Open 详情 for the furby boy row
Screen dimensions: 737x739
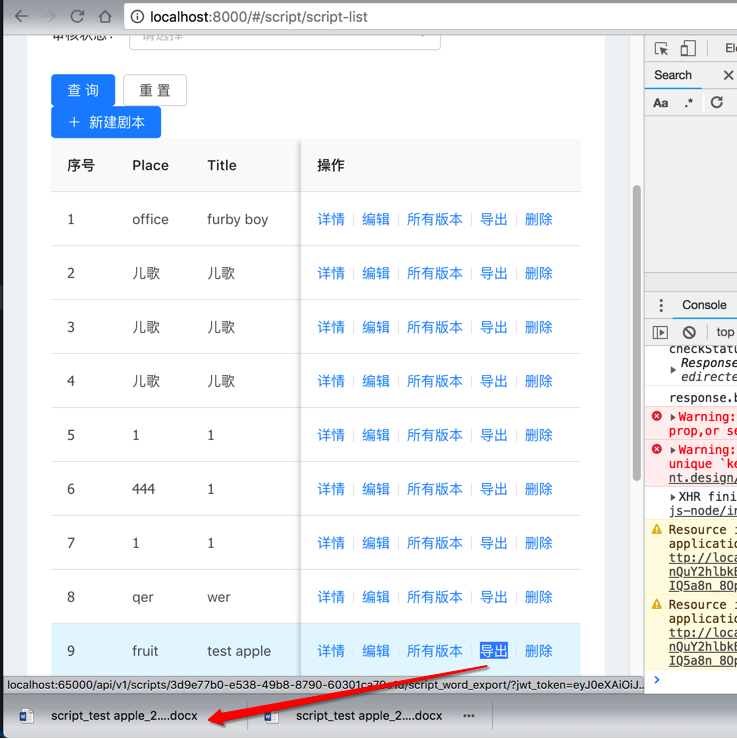coord(331,219)
